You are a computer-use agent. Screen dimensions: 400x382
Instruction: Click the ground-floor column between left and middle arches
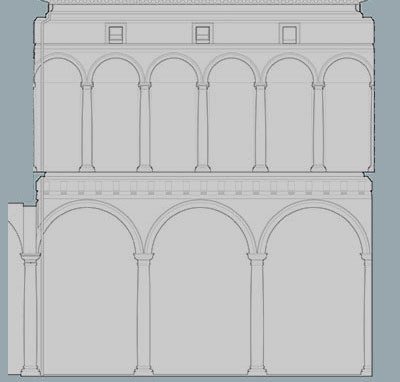click(144, 314)
